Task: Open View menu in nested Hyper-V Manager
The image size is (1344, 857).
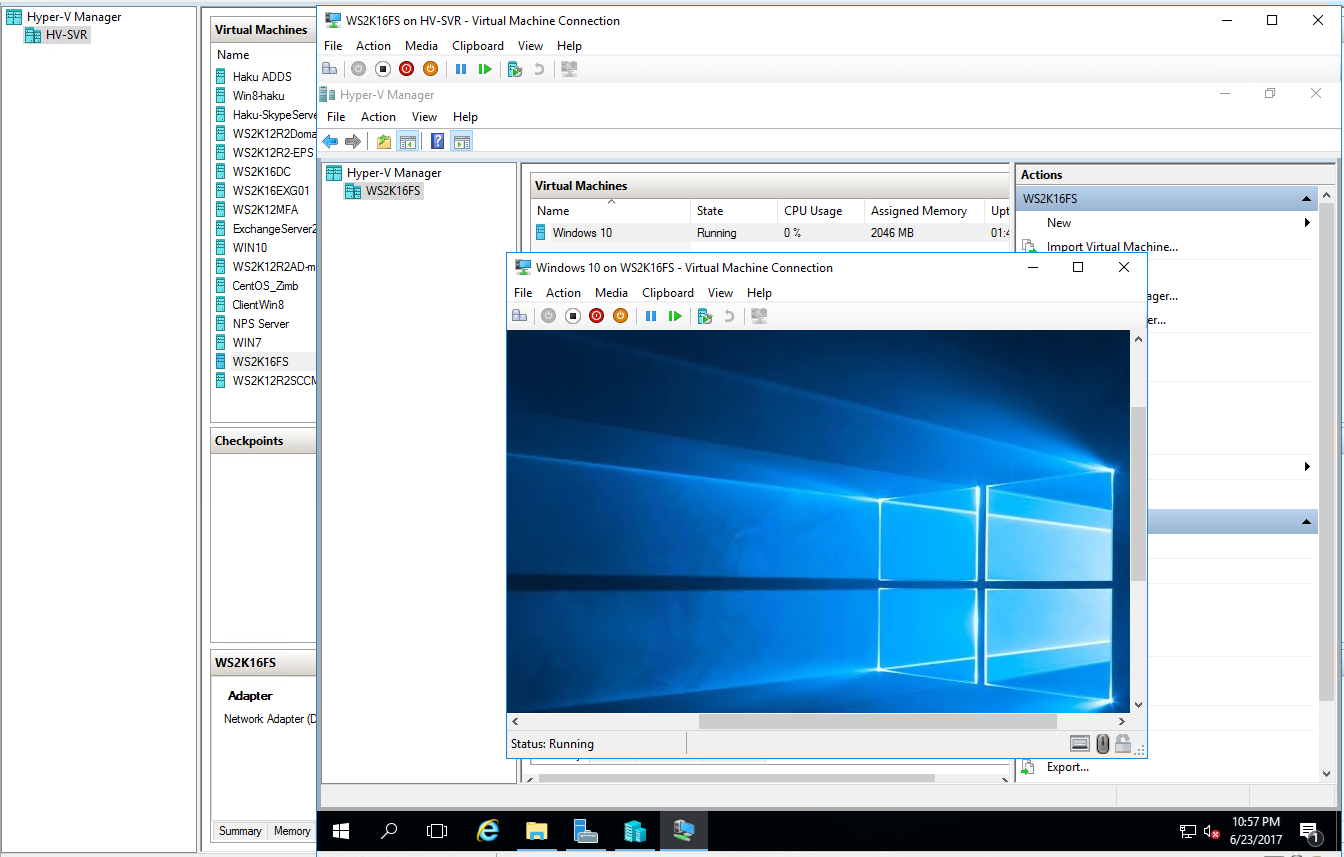Action: [425, 117]
